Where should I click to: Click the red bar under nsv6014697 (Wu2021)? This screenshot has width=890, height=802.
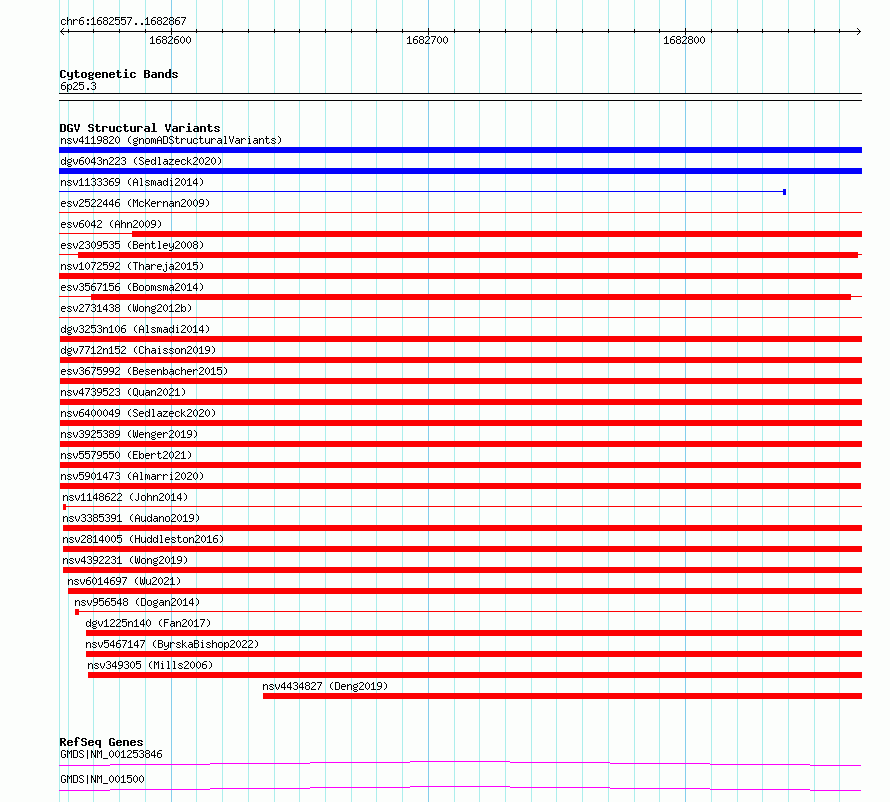pyautogui.click(x=465, y=591)
